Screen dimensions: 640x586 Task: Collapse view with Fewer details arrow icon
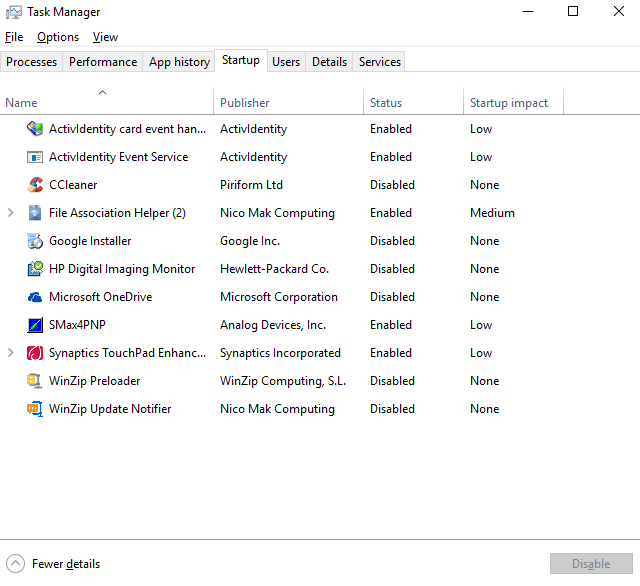[16, 564]
